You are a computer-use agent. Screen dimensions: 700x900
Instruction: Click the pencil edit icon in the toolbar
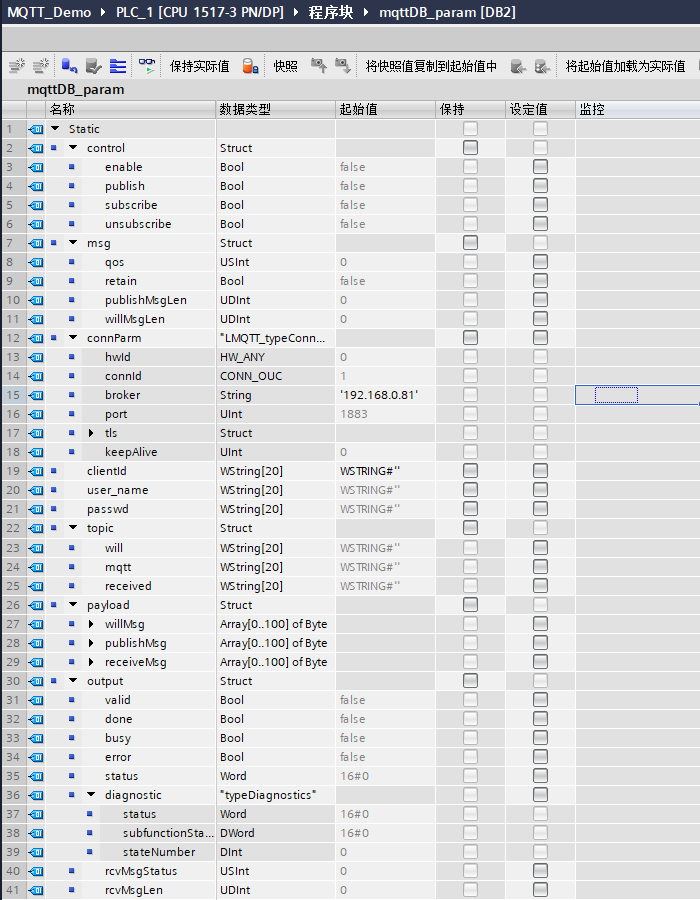point(93,66)
